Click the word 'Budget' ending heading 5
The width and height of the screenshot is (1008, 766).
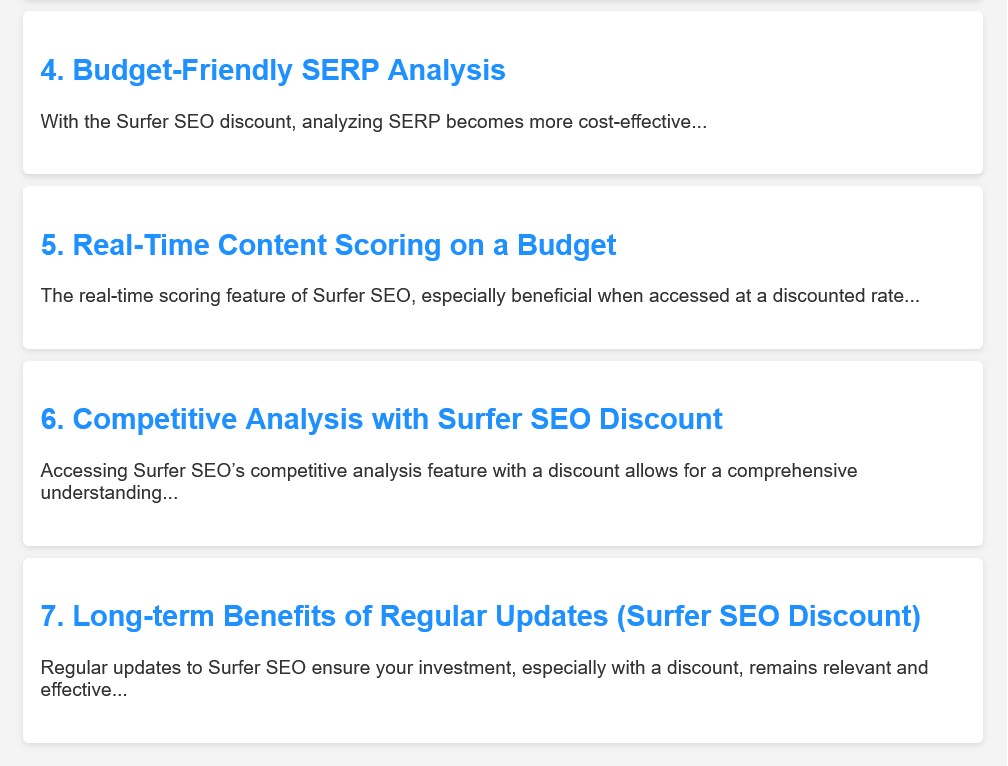coord(566,245)
